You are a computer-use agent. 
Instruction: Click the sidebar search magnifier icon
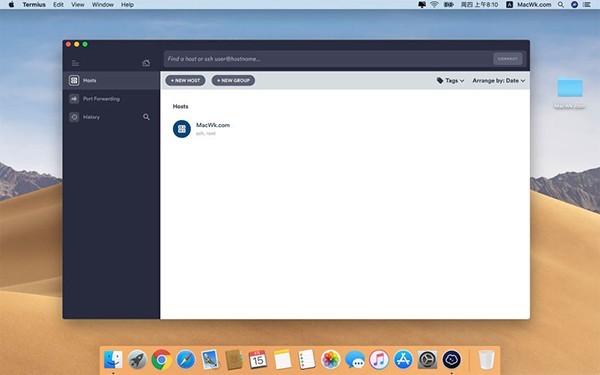point(146,117)
